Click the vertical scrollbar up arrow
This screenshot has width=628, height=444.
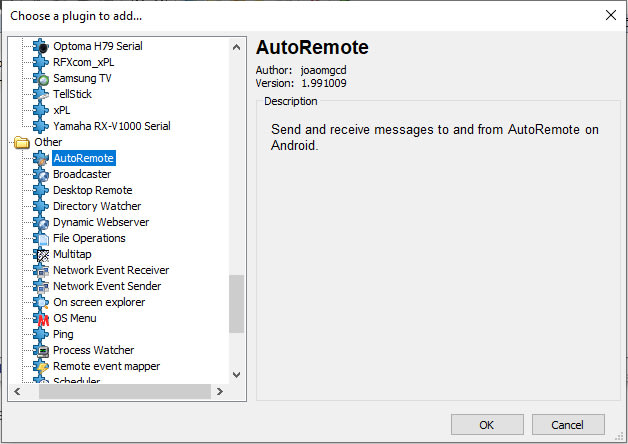tap(236, 47)
